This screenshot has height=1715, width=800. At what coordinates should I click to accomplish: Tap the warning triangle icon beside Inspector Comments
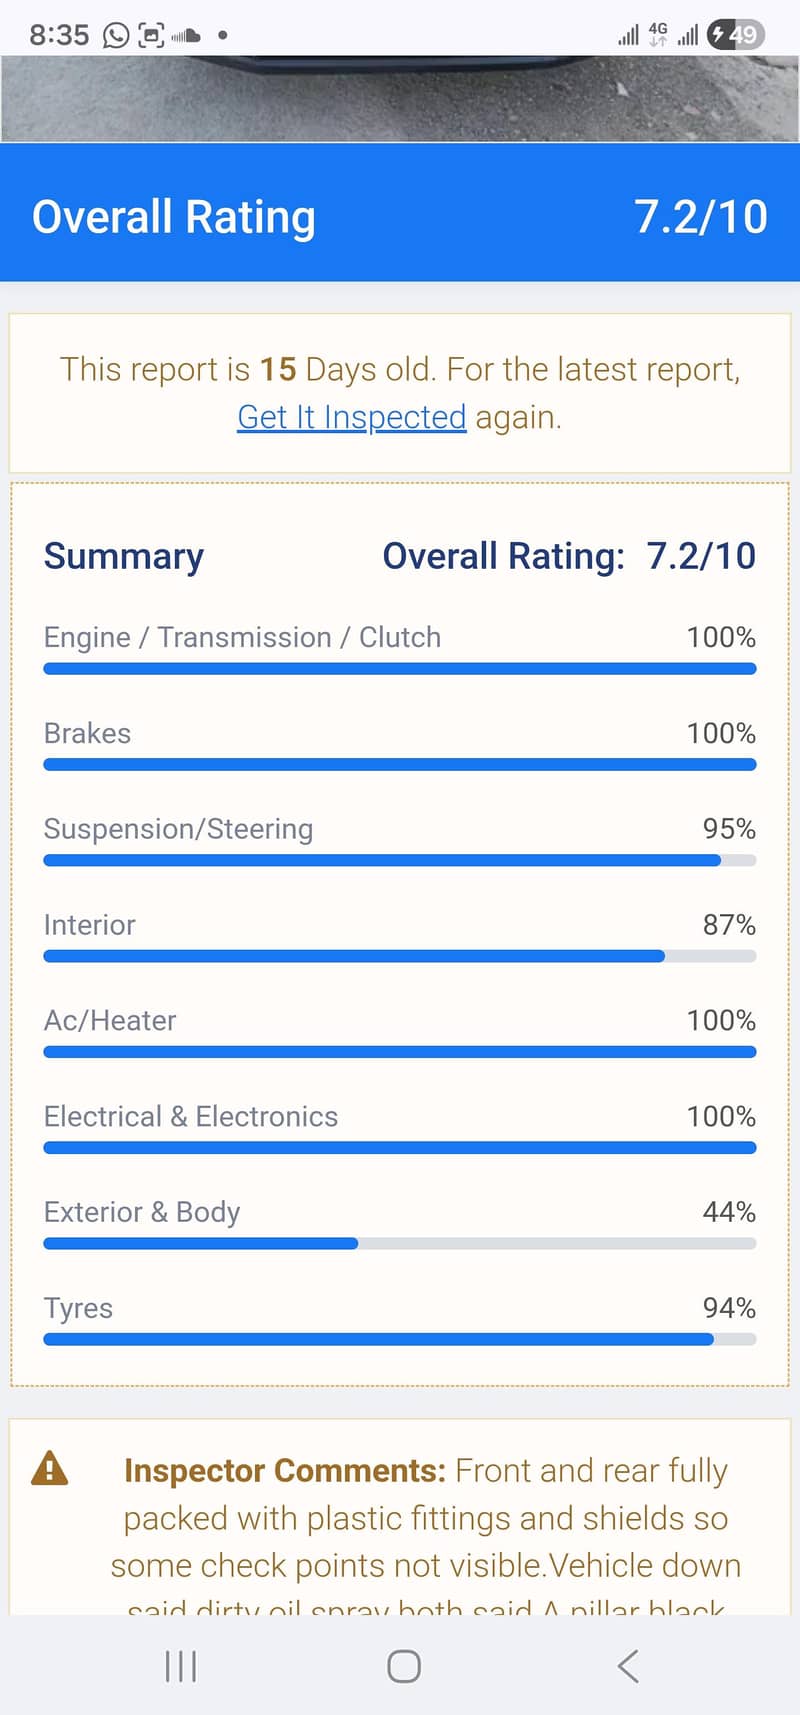50,1469
